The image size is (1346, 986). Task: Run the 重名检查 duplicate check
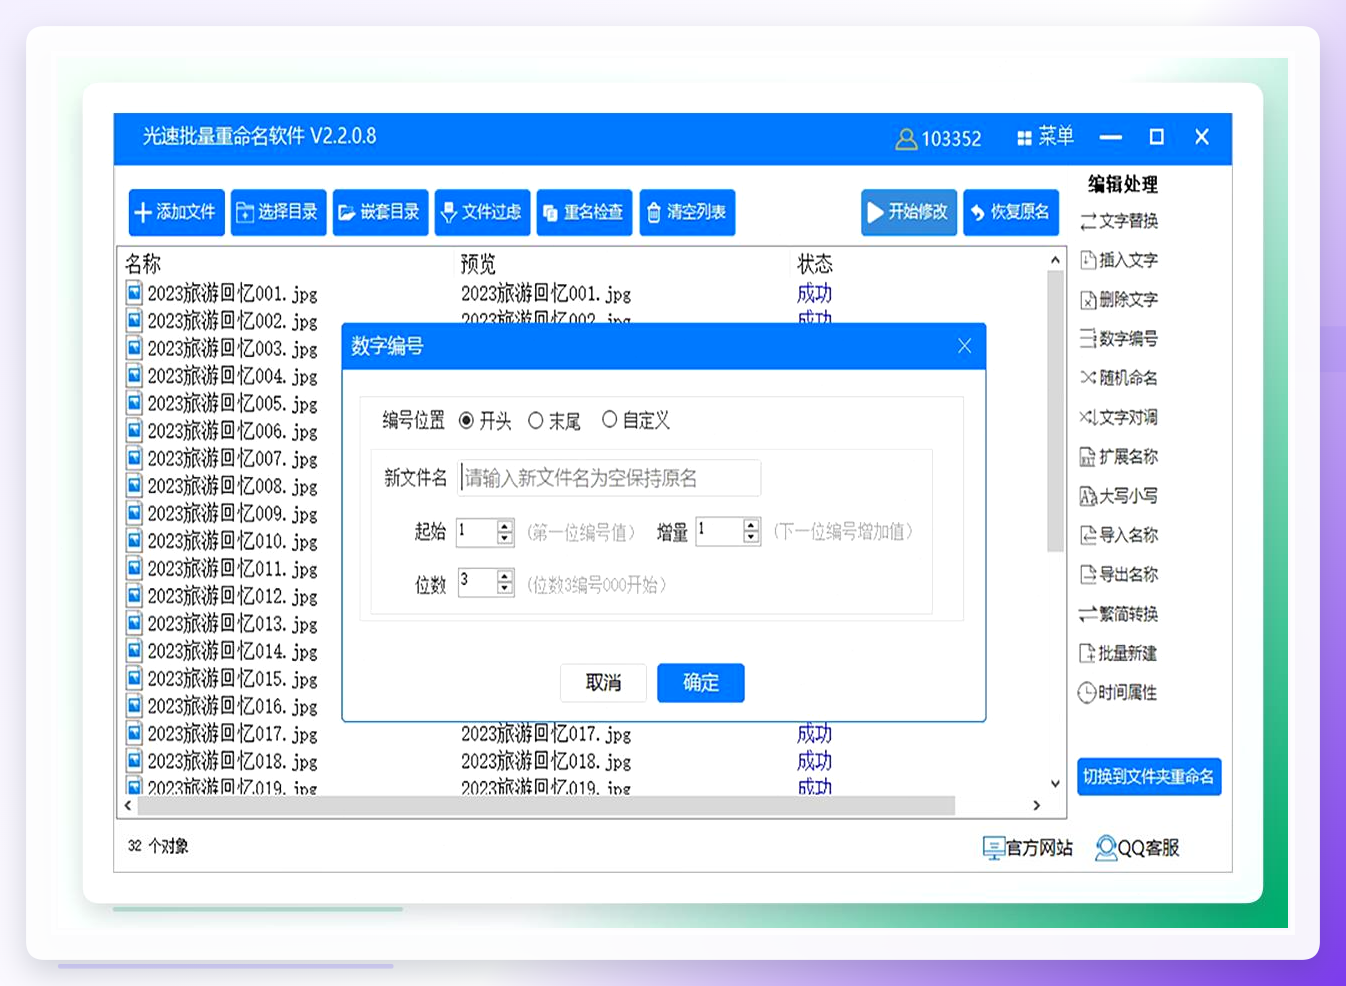tap(584, 212)
